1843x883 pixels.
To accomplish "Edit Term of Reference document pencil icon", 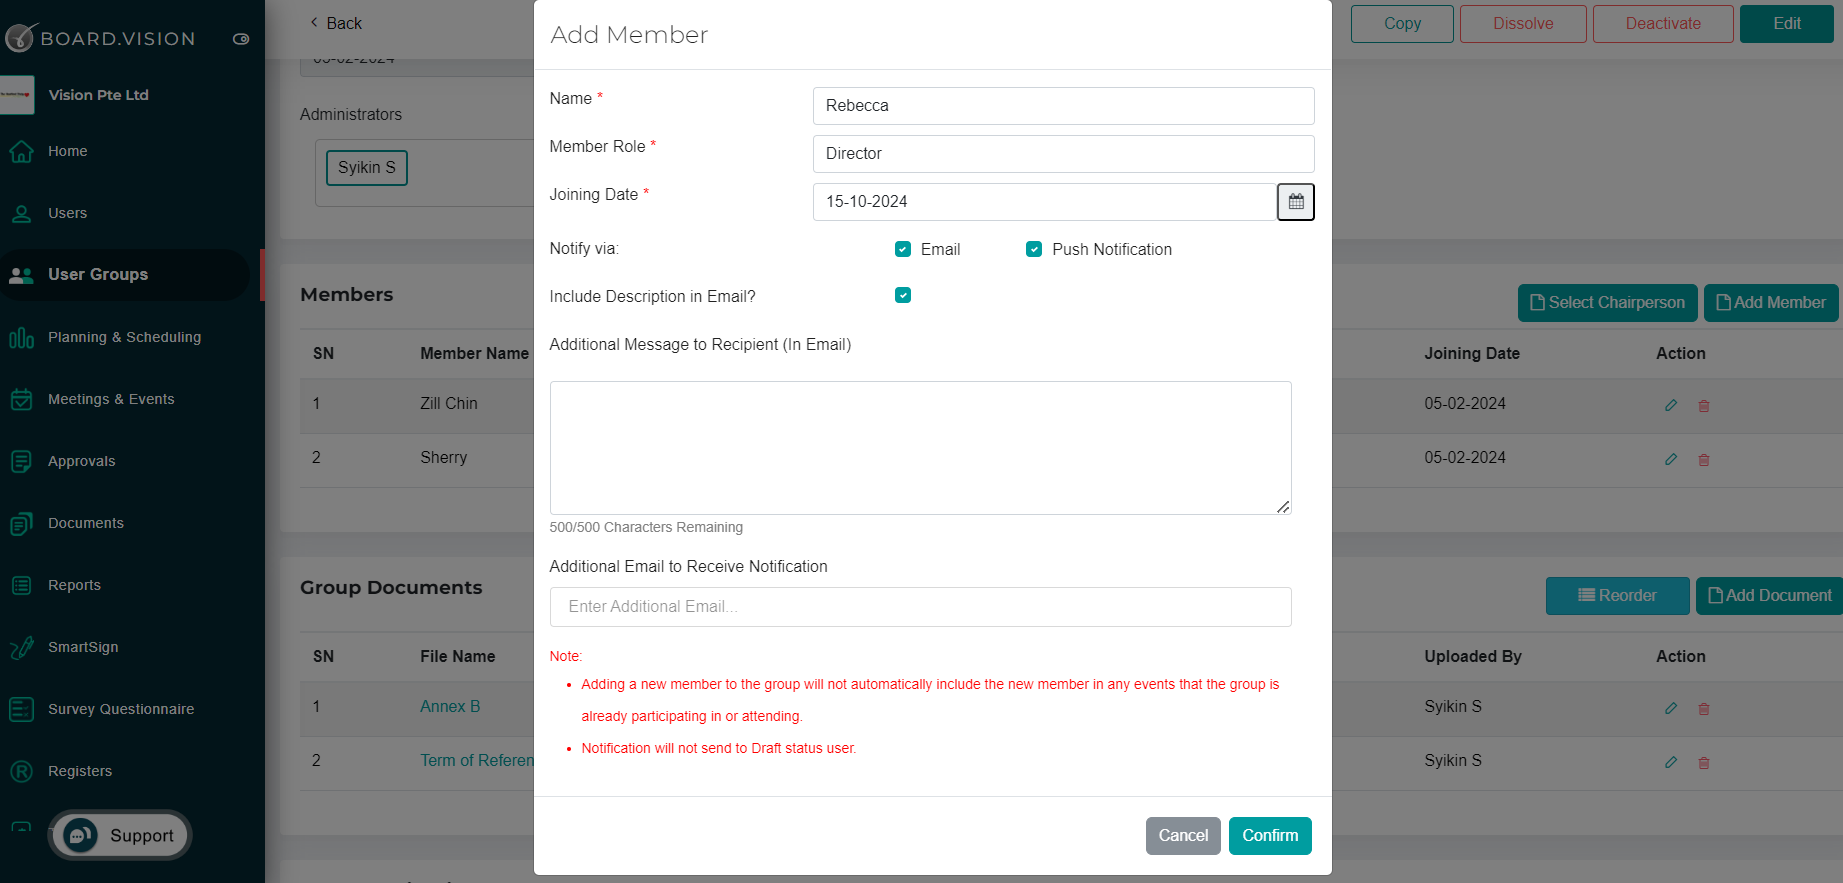I will pyautogui.click(x=1671, y=762).
